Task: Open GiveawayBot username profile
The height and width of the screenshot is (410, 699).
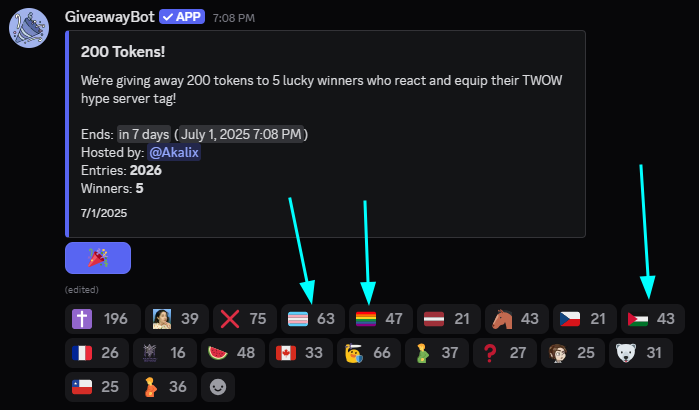Action: pyautogui.click(x=110, y=17)
